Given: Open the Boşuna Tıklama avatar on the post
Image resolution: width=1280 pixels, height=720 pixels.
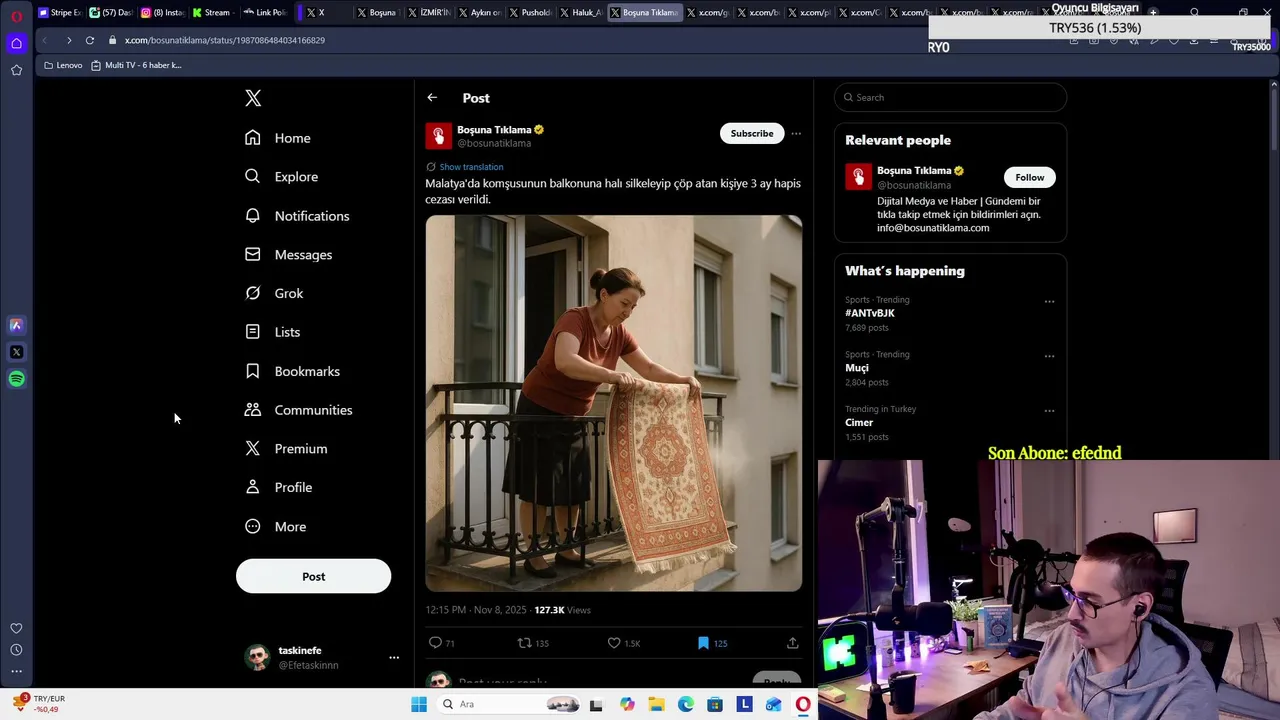Looking at the screenshot, I should pos(438,136).
